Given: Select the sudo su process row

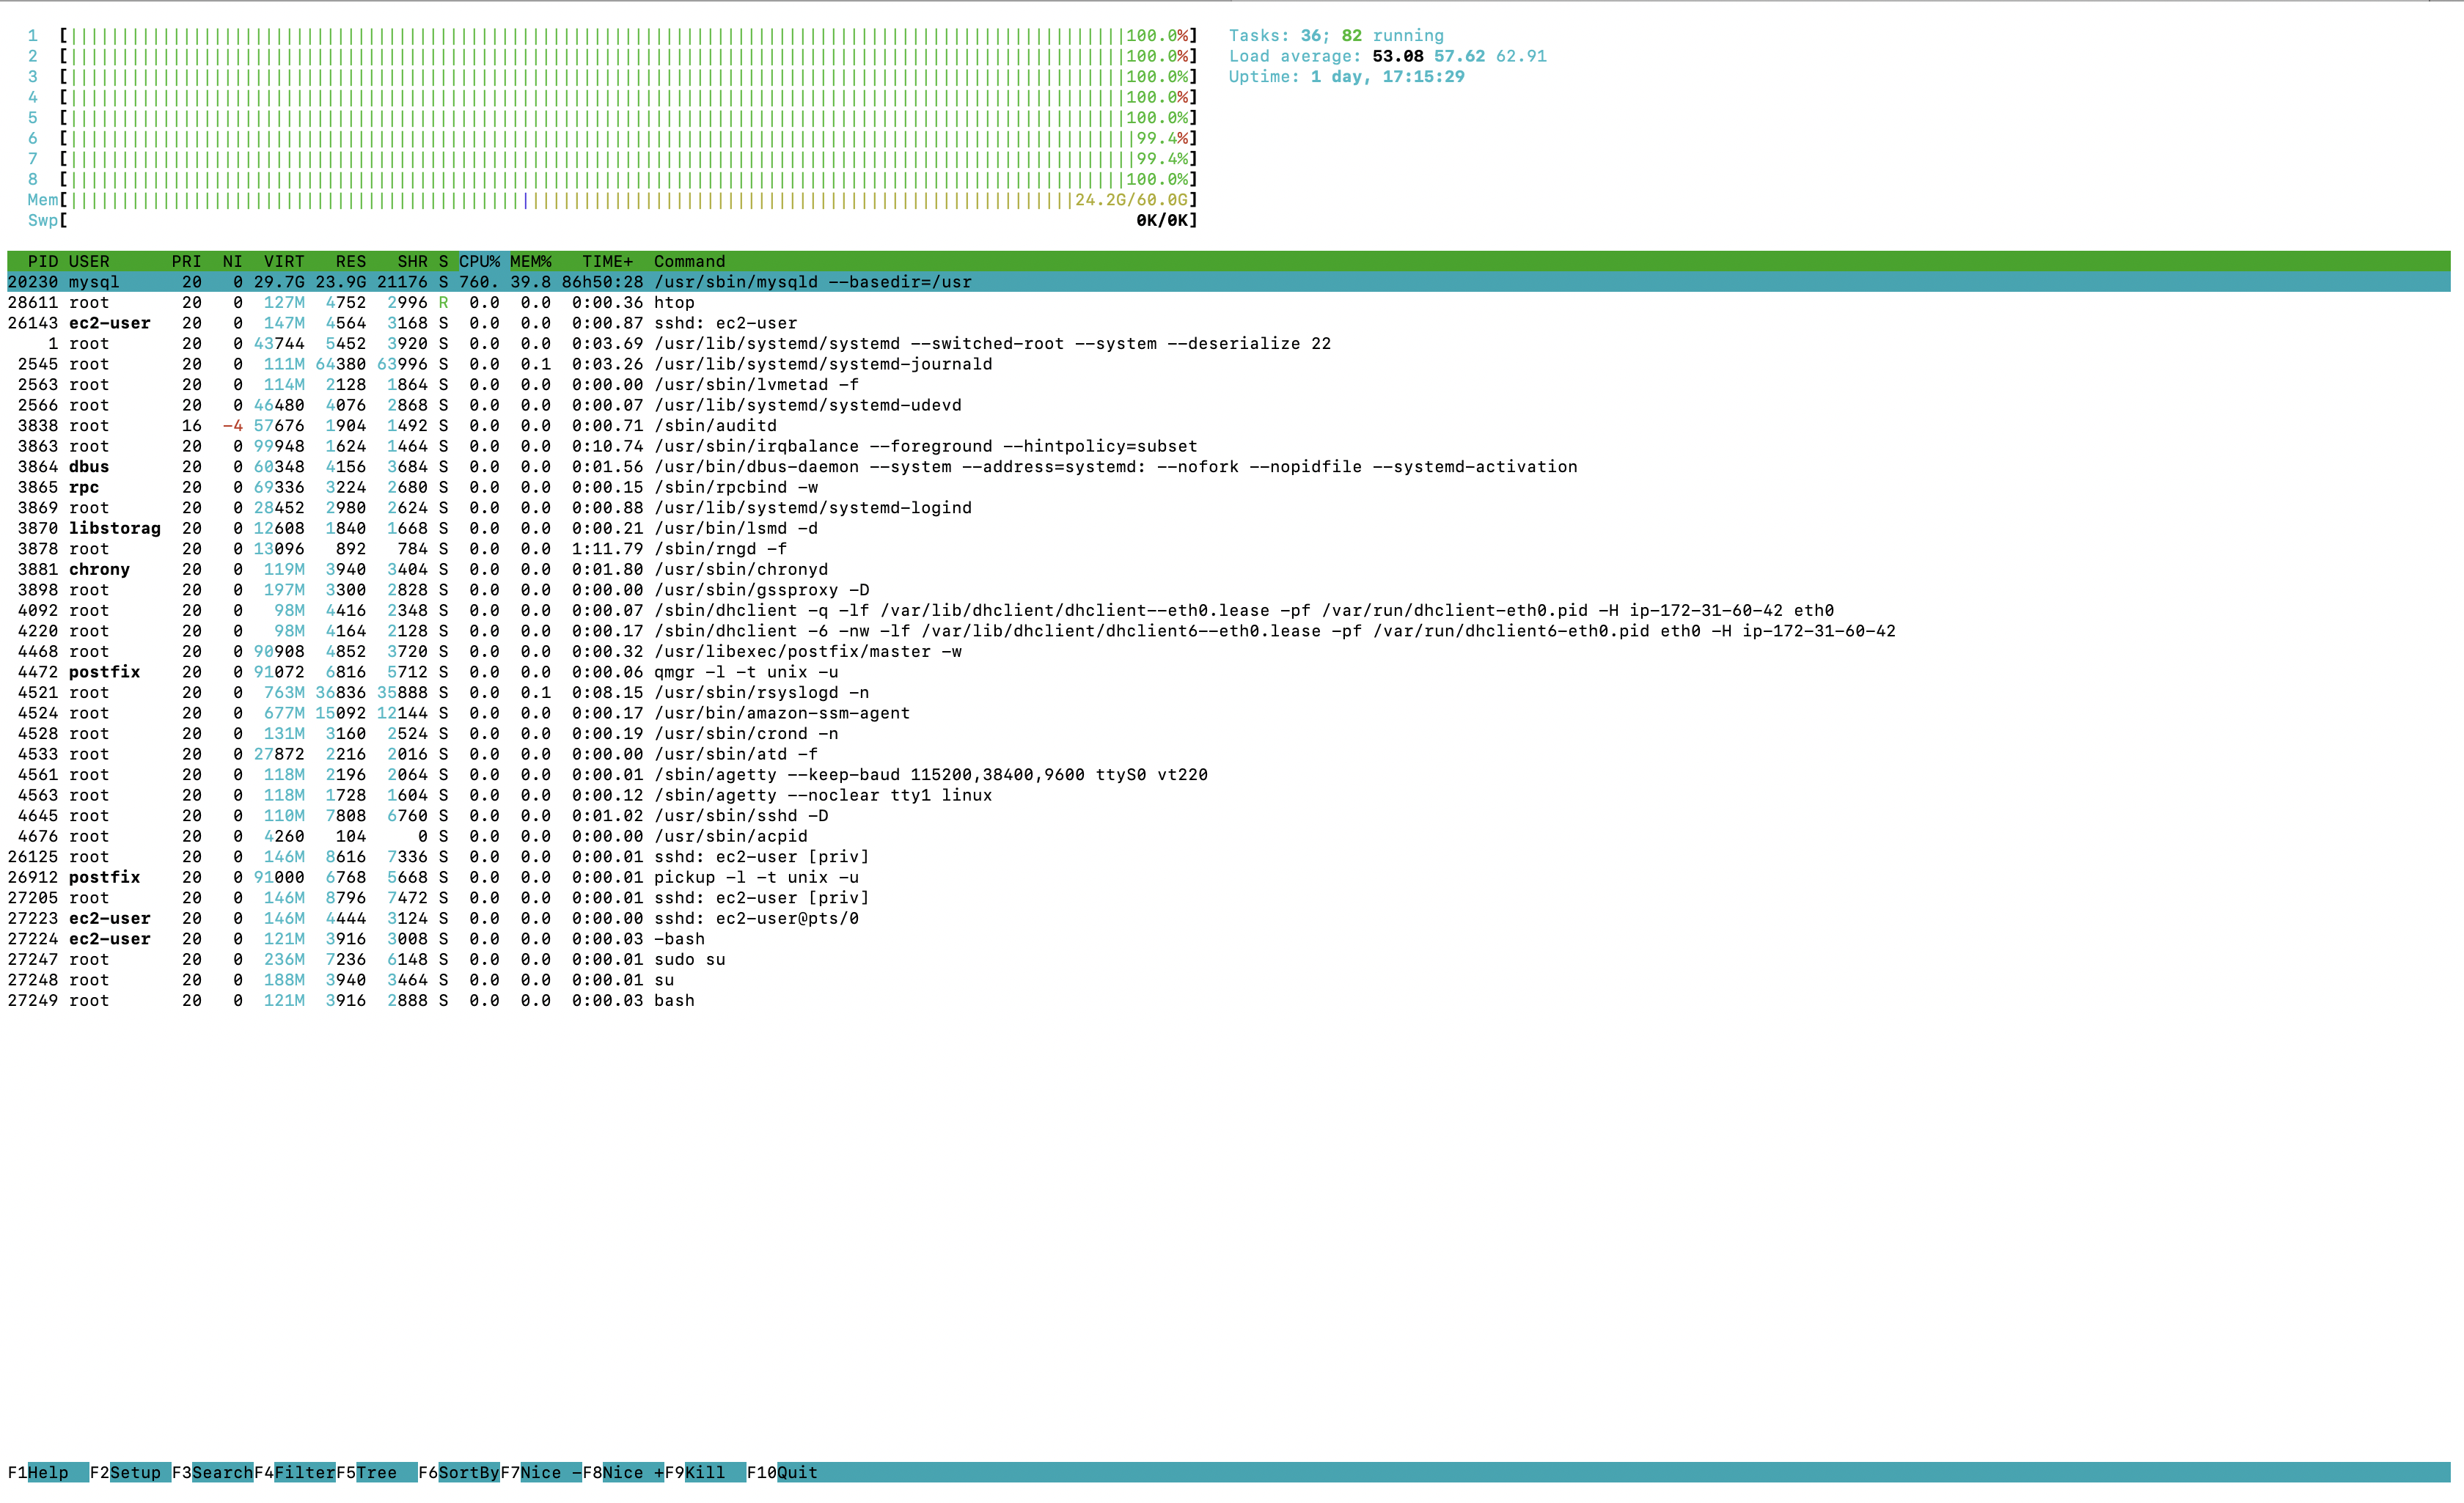Looking at the screenshot, I should click(x=1229, y=958).
